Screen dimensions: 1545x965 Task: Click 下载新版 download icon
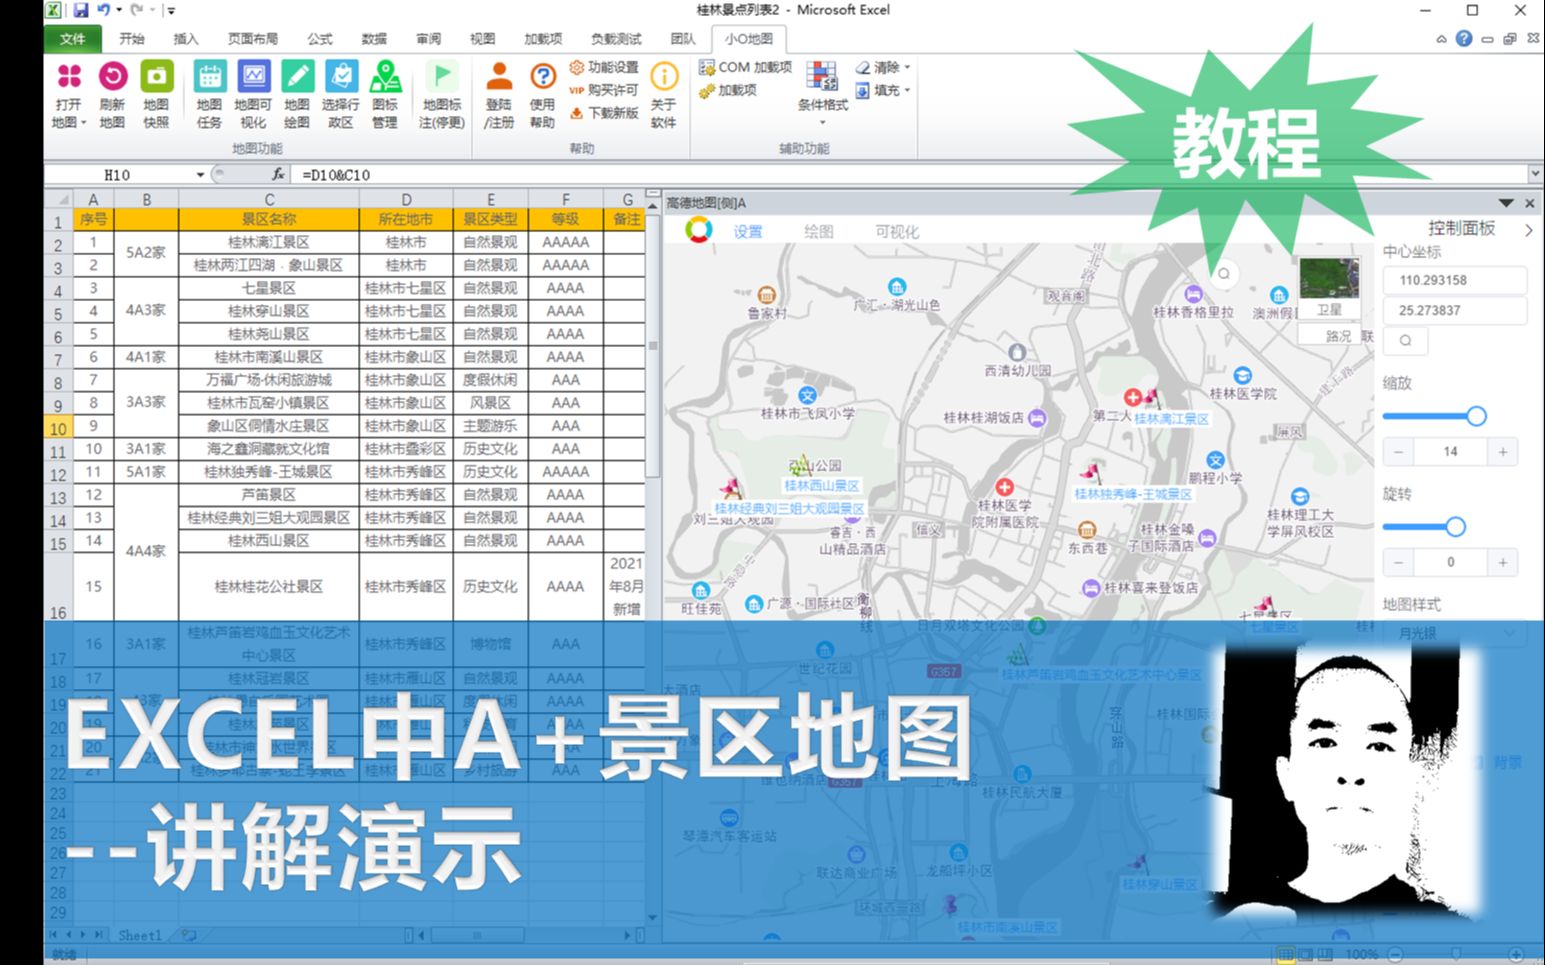pyautogui.click(x=577, y=113)
